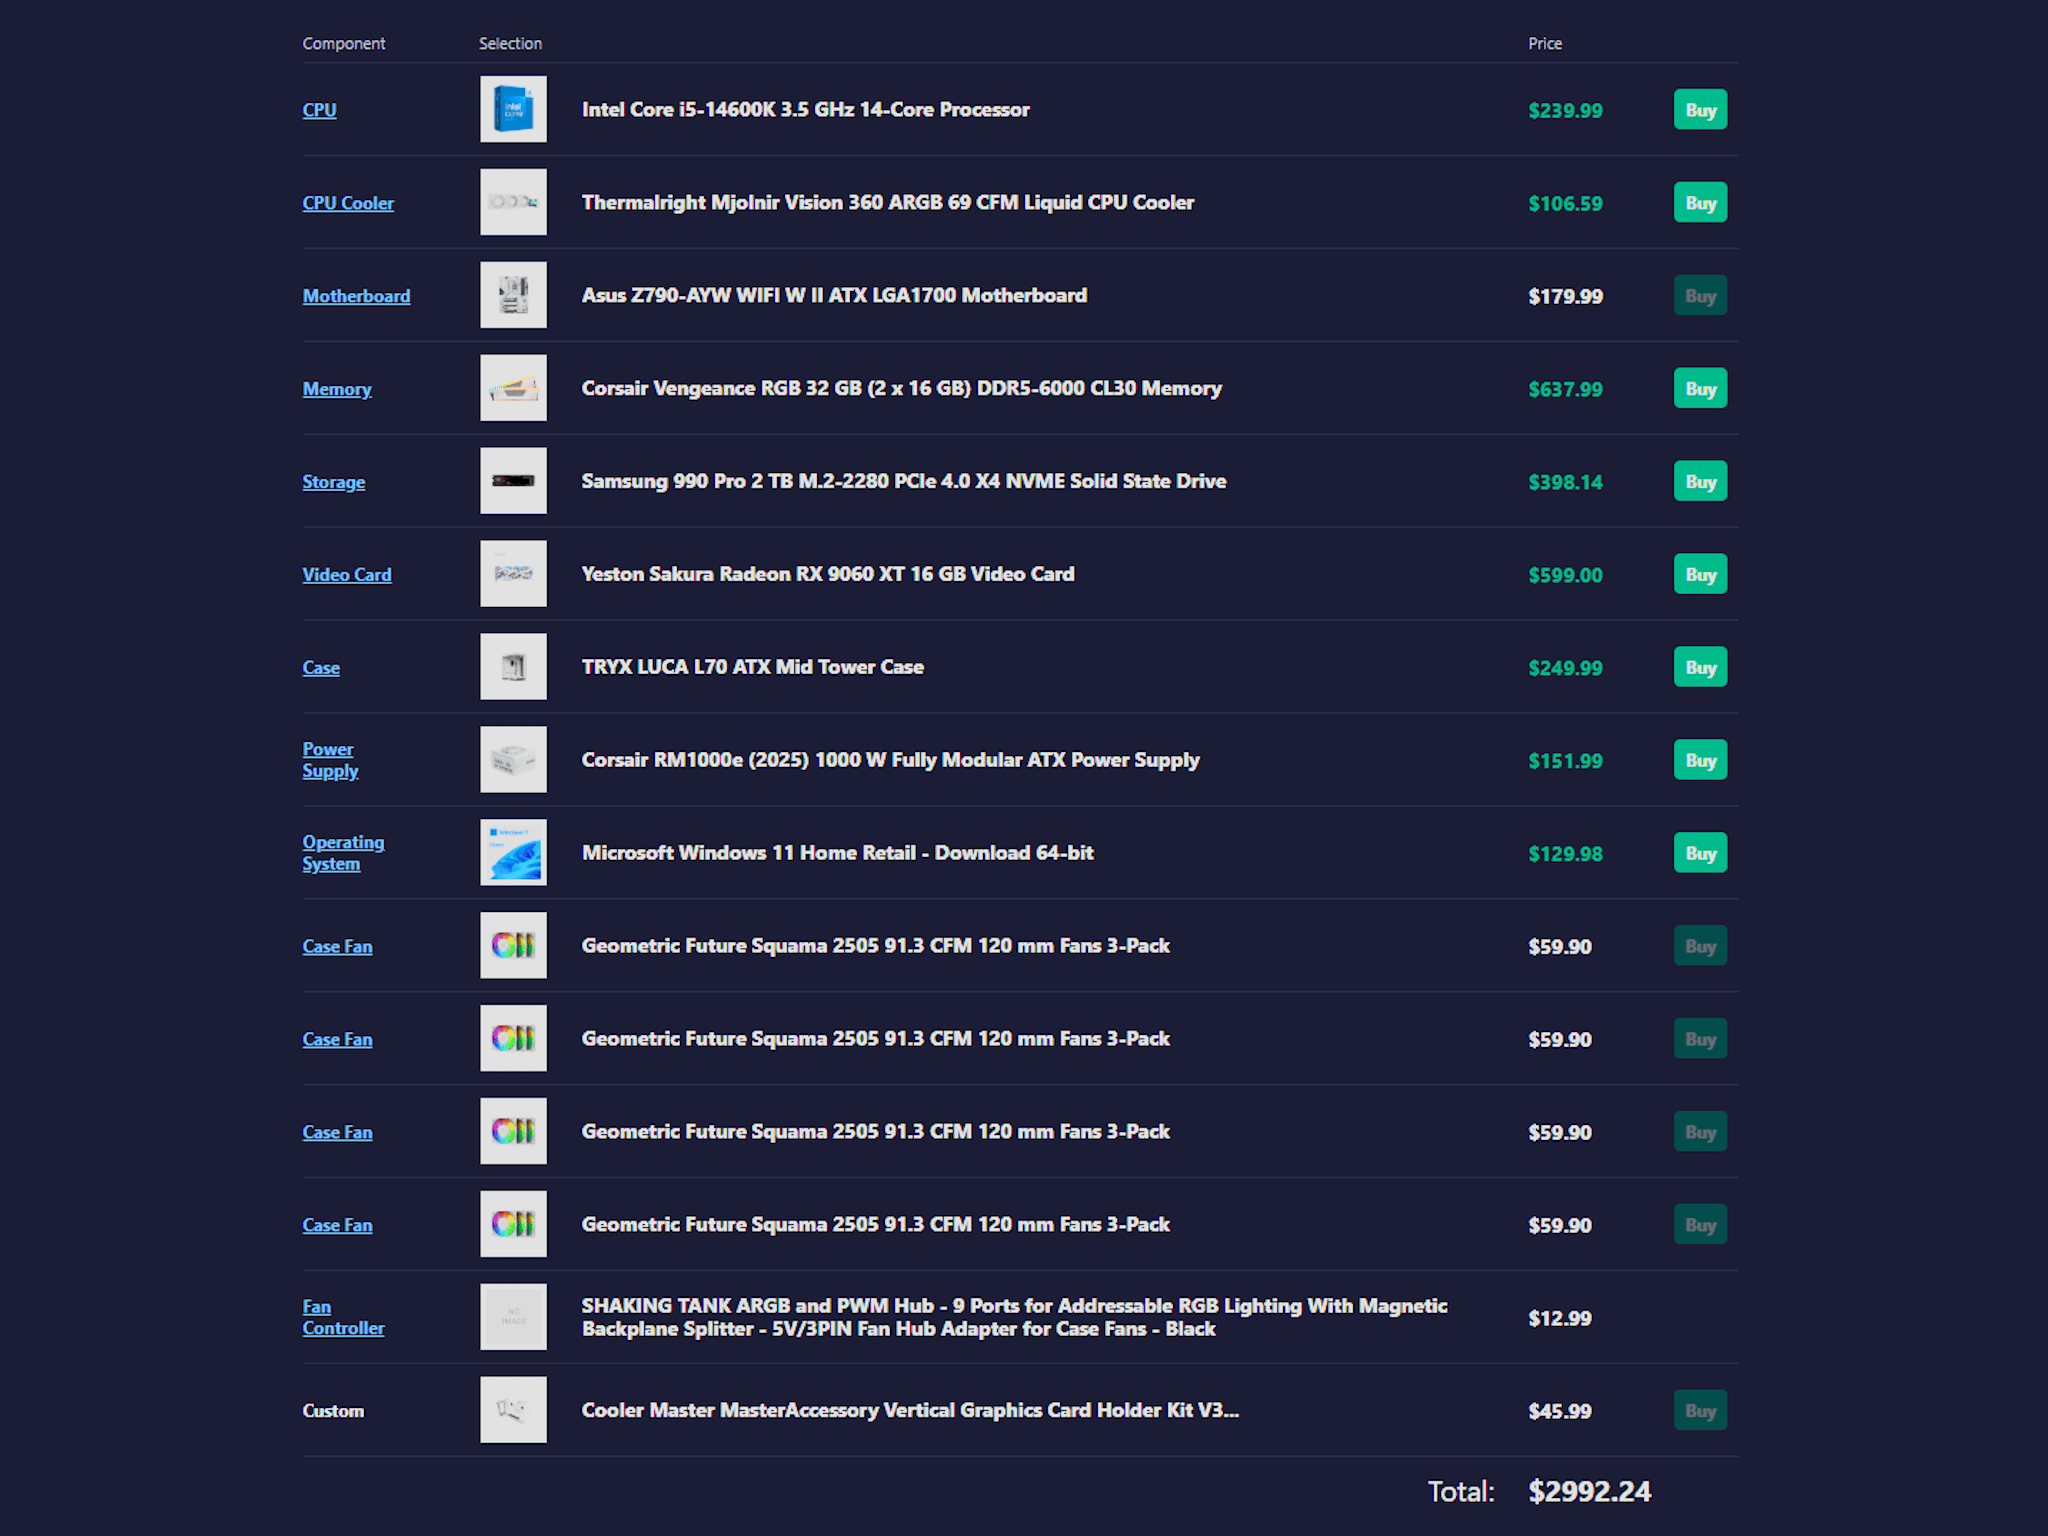This screenshot has width=2048, height=1536.
Task: Buy the Intel Core i5-14600K processor
Action: tap(1700, 110)
